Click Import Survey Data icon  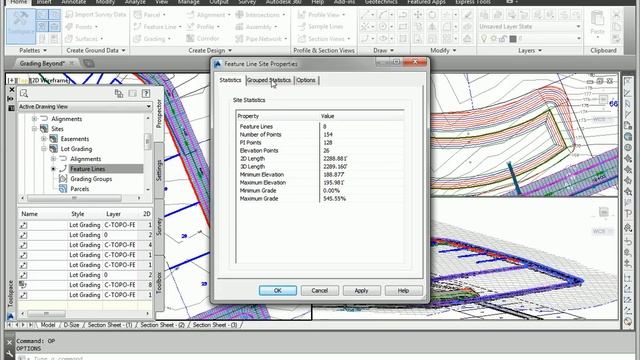[x=69, y=14]
